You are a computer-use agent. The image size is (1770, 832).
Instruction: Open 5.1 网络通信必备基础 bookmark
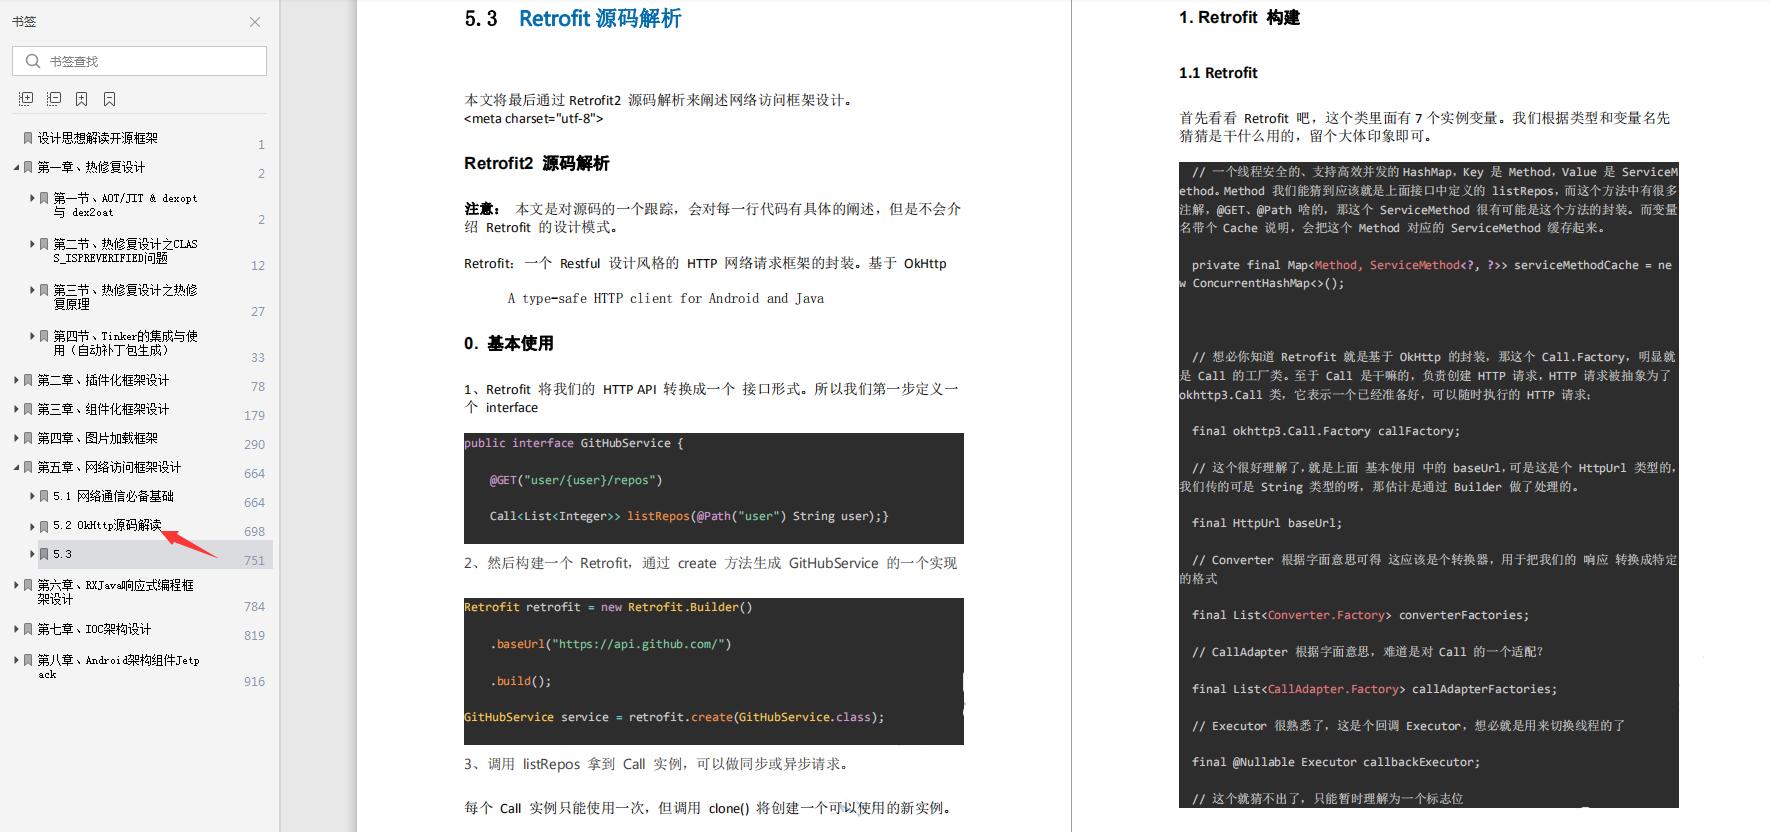113,496
